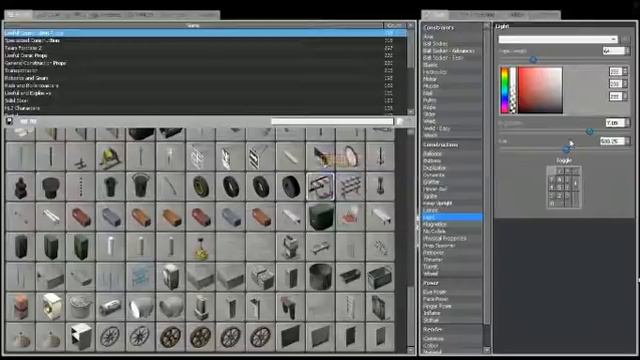Select Robotics and Gears row

click(205, 78)
